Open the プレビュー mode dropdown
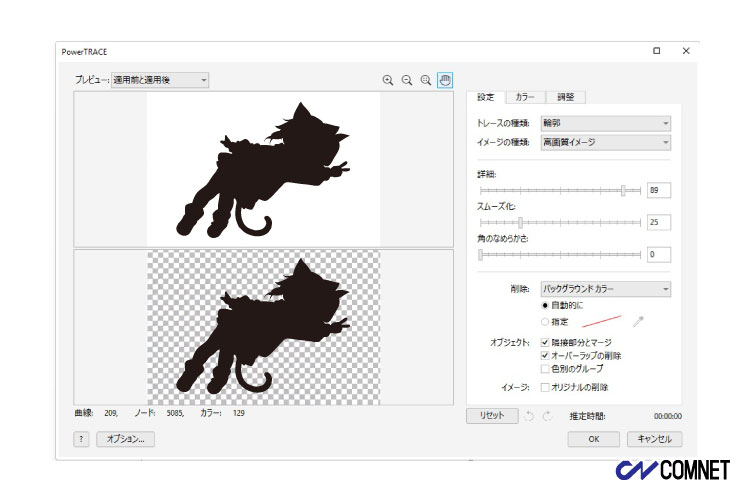The width and height of the screenshot is (750, 500). click(160, 80)
